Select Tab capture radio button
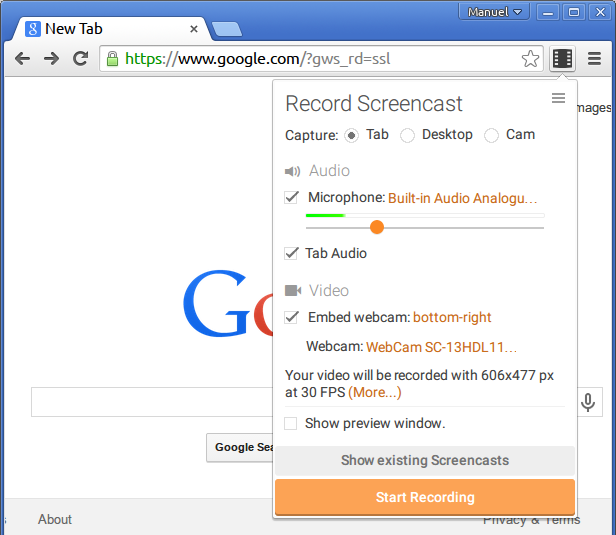The height and width of the screenshot is (535, 616). (351, 136)
